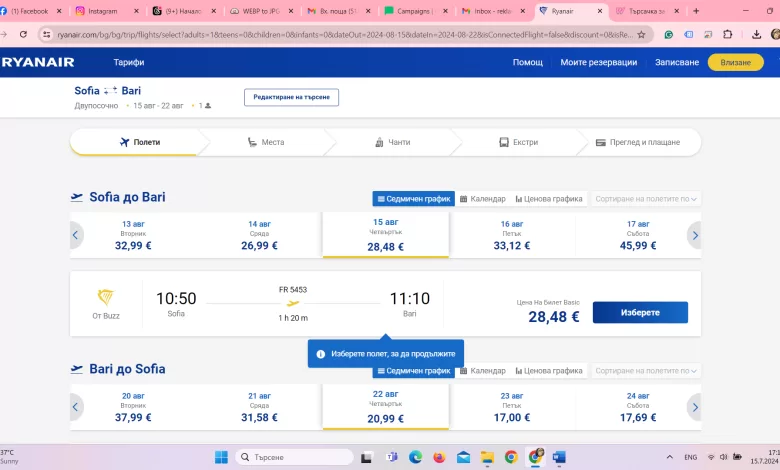Select 16 авг outbound date 33,12 €
Screen dimensions: 780x470
pyautogui.click(x=512, y=235)
